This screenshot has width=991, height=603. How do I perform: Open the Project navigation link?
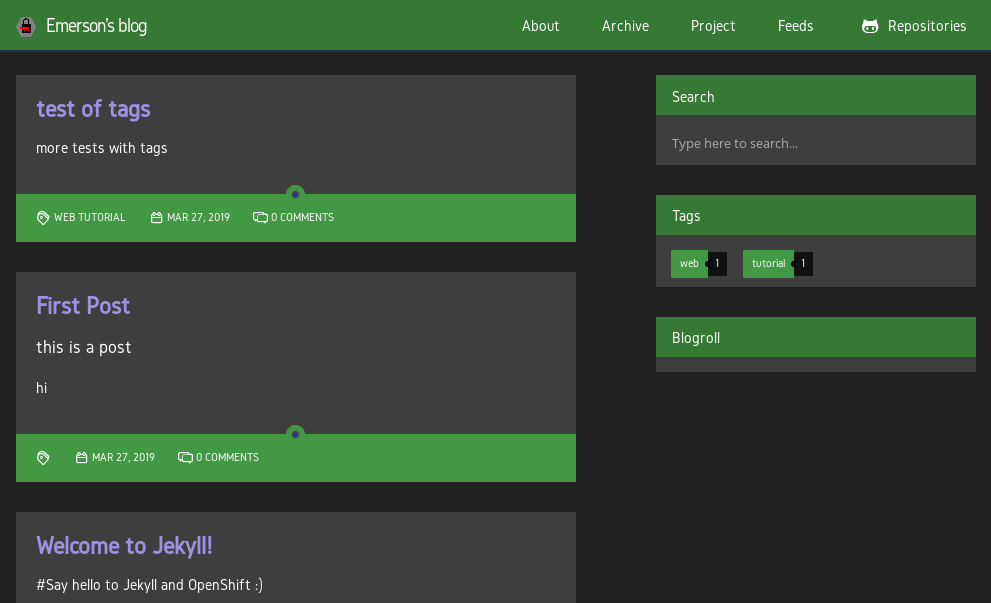point(713,26)
